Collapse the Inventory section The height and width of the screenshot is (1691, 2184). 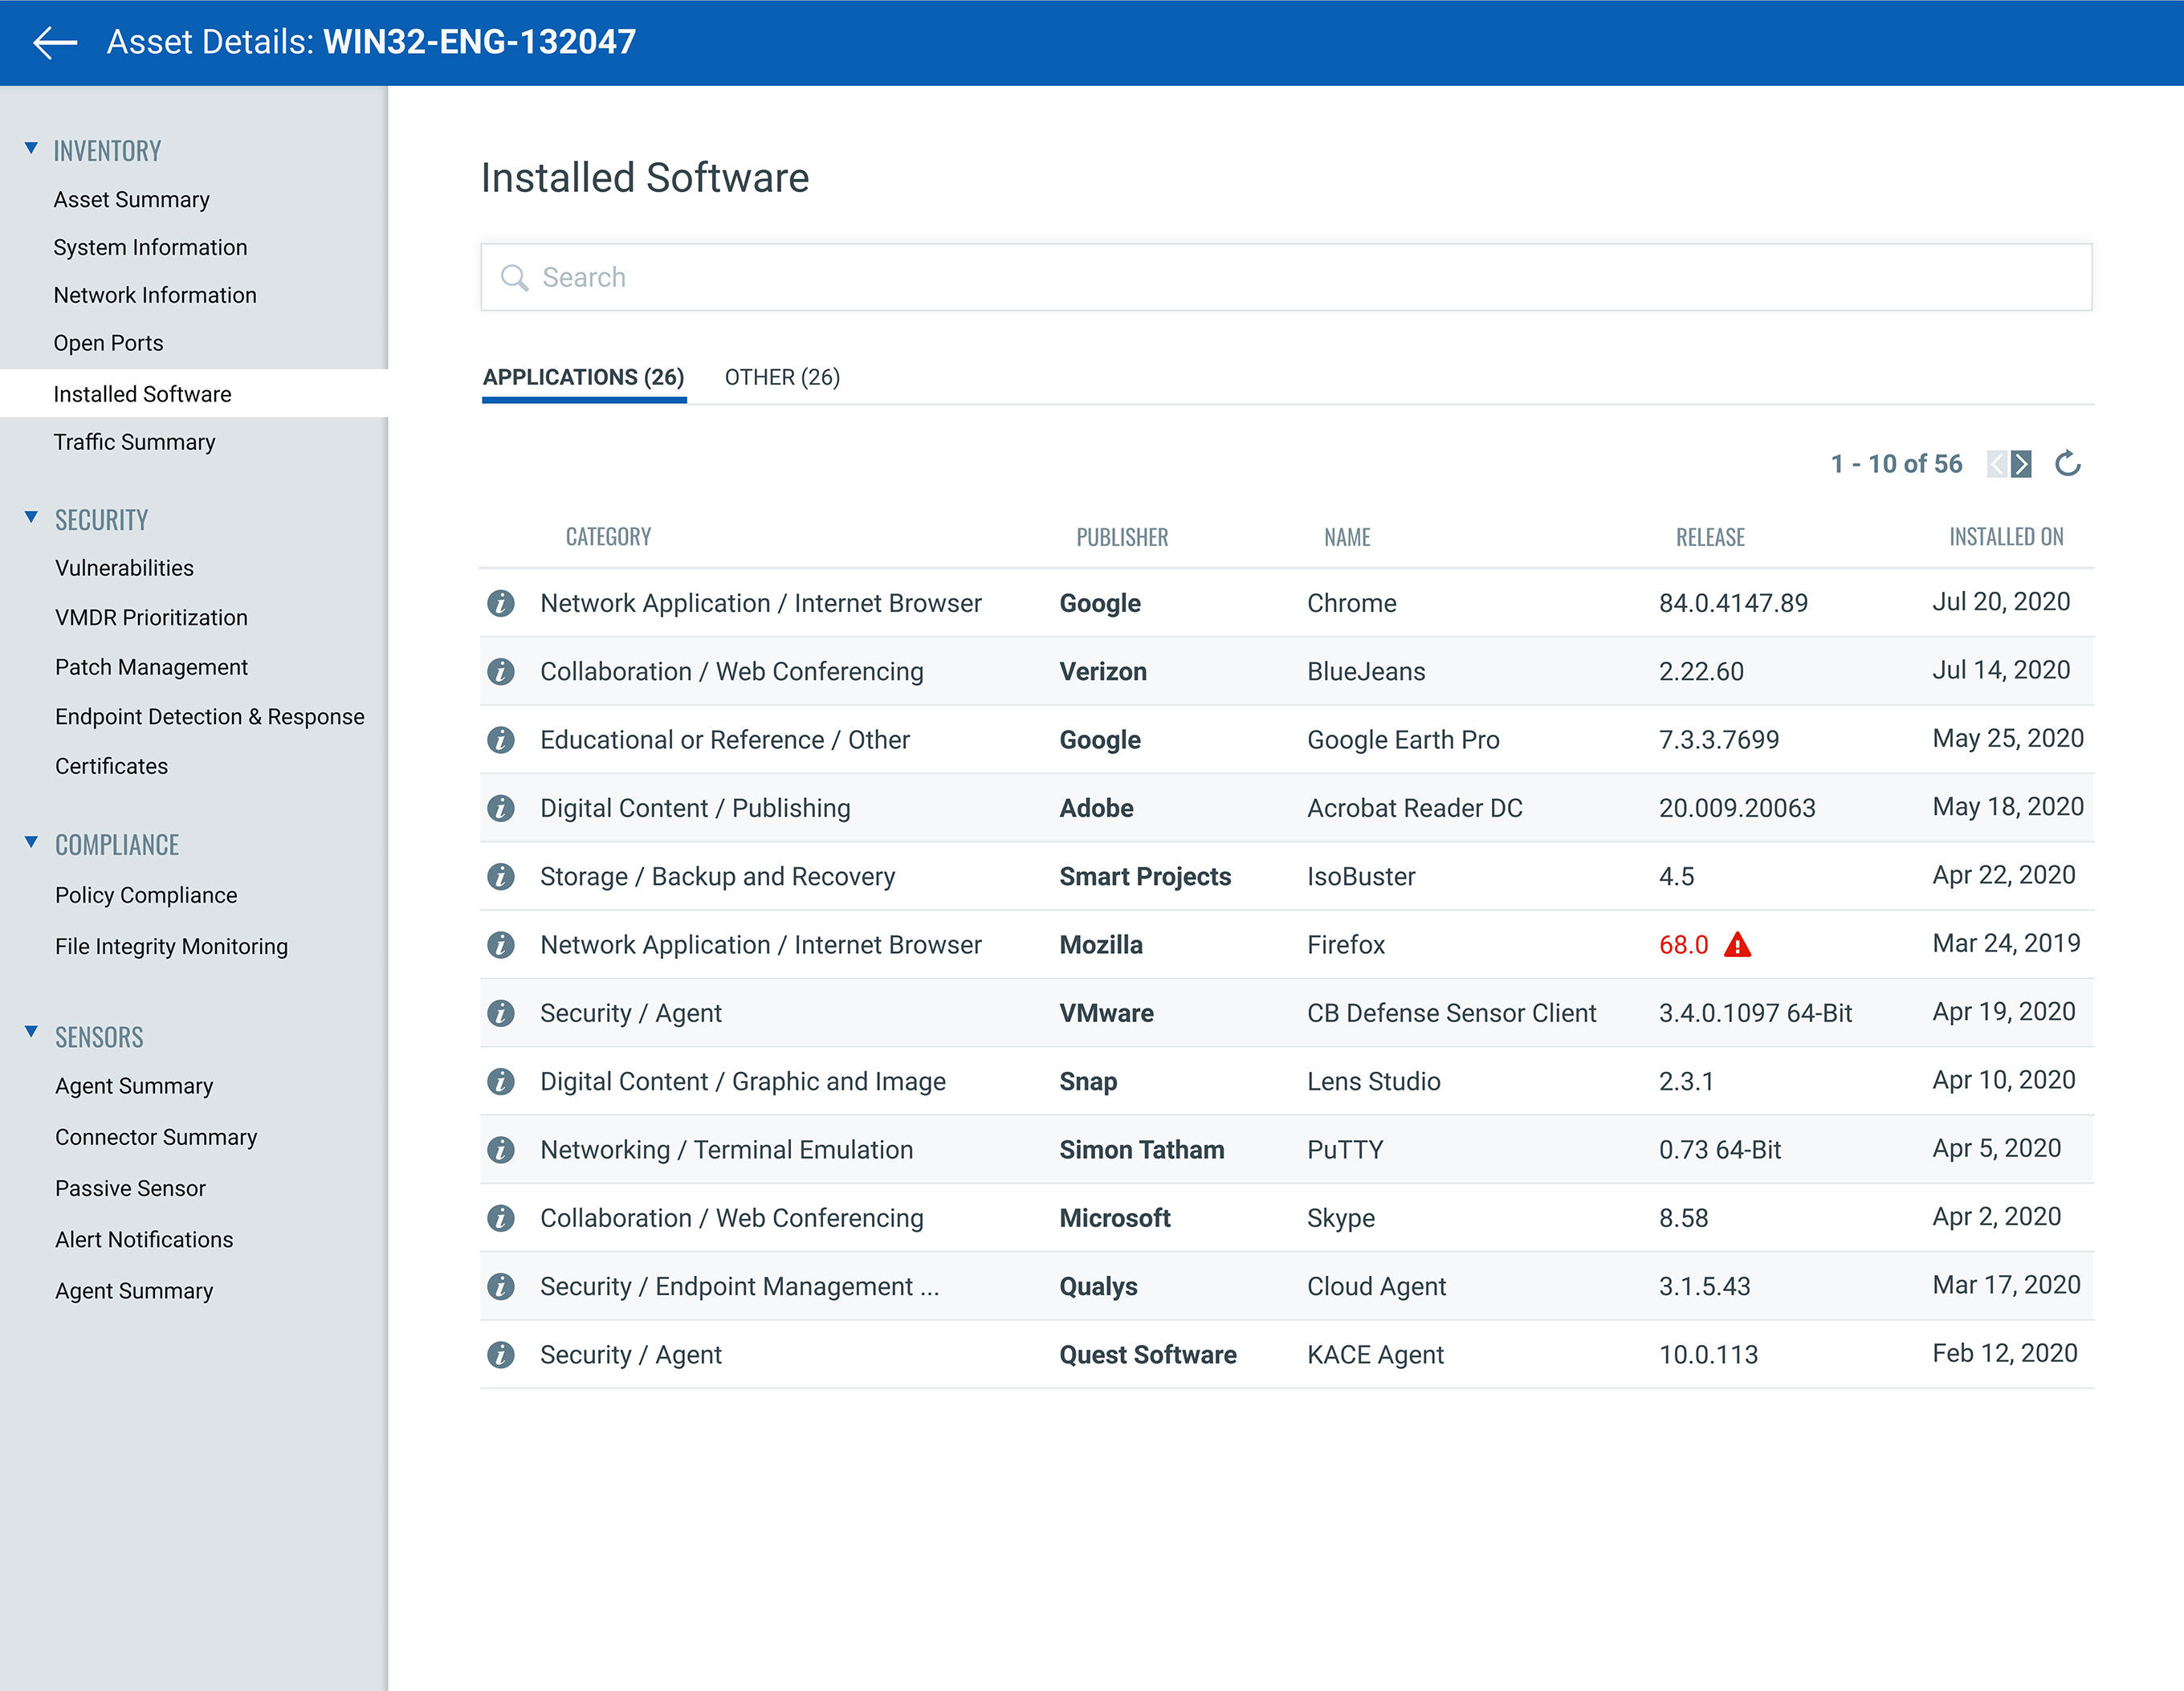32,149
